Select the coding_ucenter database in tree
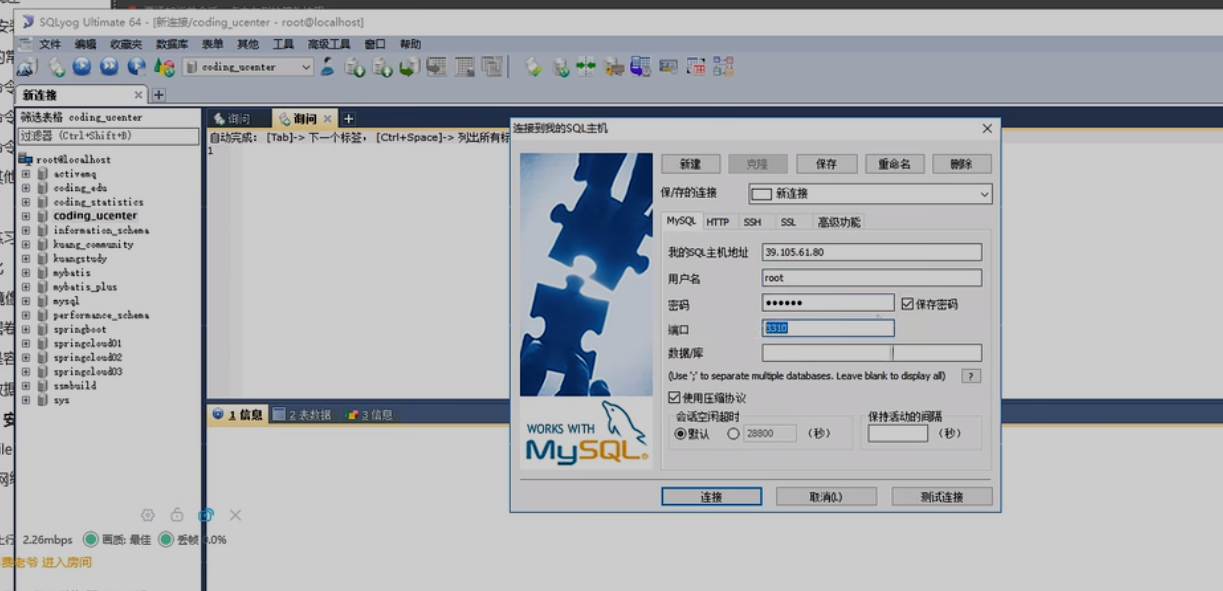 pos(95,216)
